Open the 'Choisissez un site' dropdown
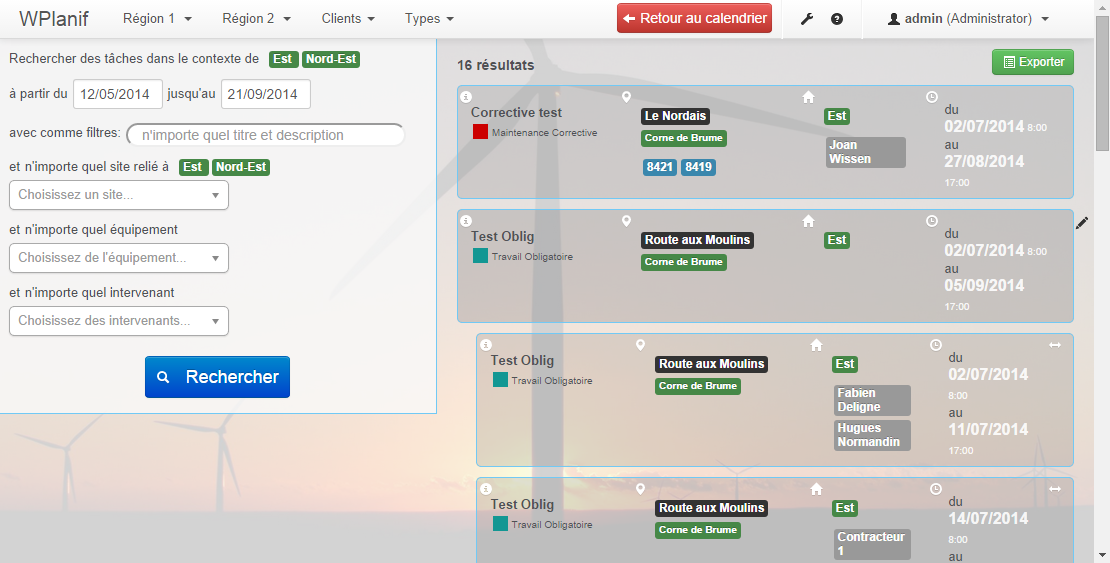Screen dimensions: 1110x563 [119, 195]
